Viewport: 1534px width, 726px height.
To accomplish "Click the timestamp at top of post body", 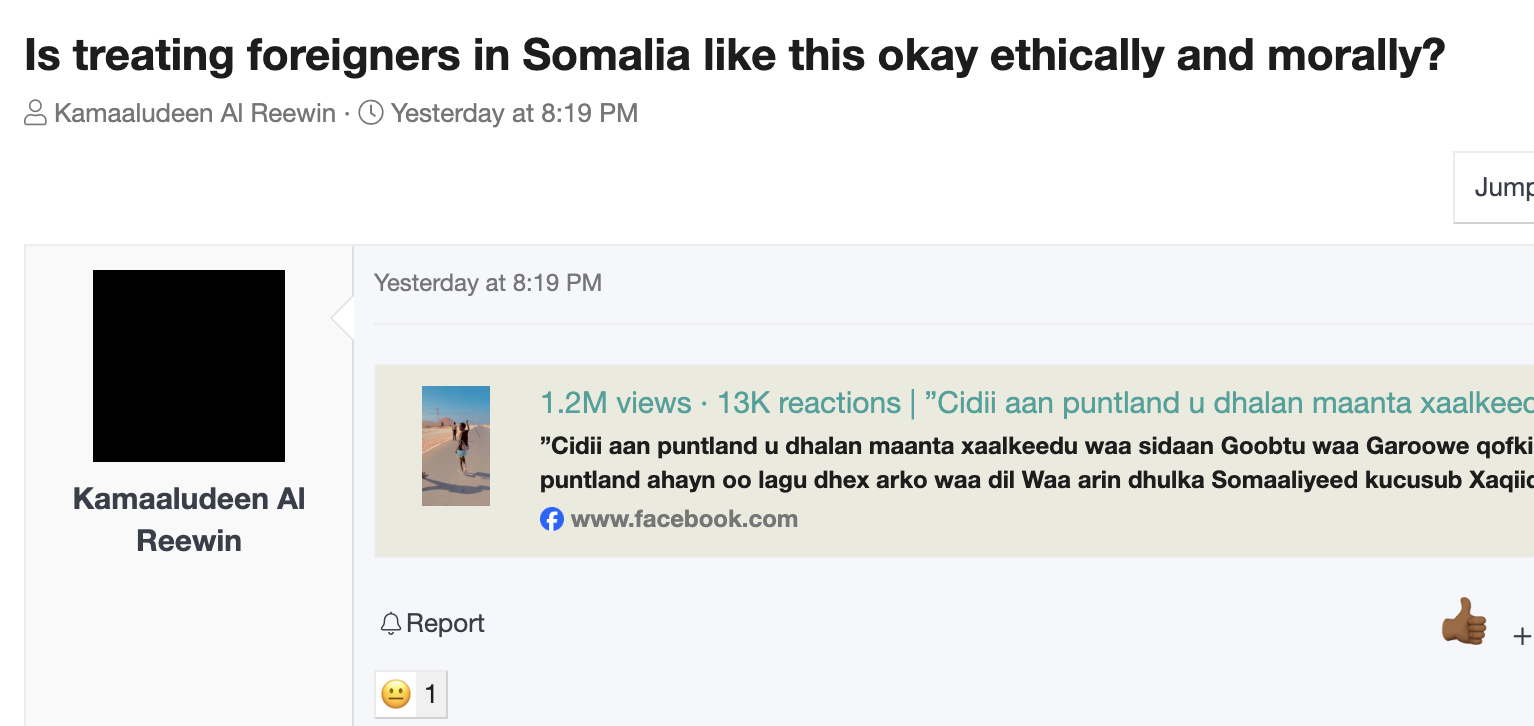I will click(488, 283).
